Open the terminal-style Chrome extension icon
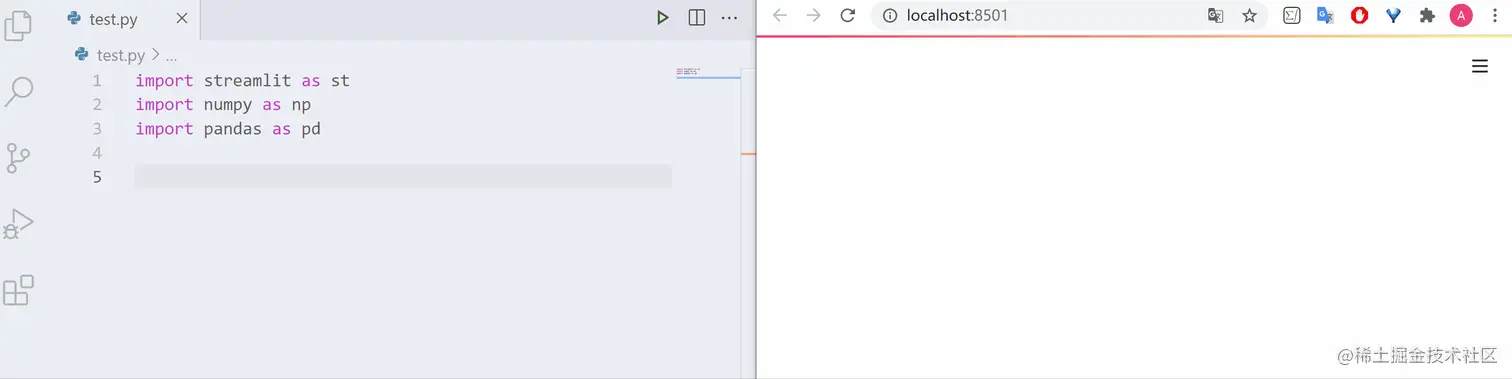 coord(1292,15)
